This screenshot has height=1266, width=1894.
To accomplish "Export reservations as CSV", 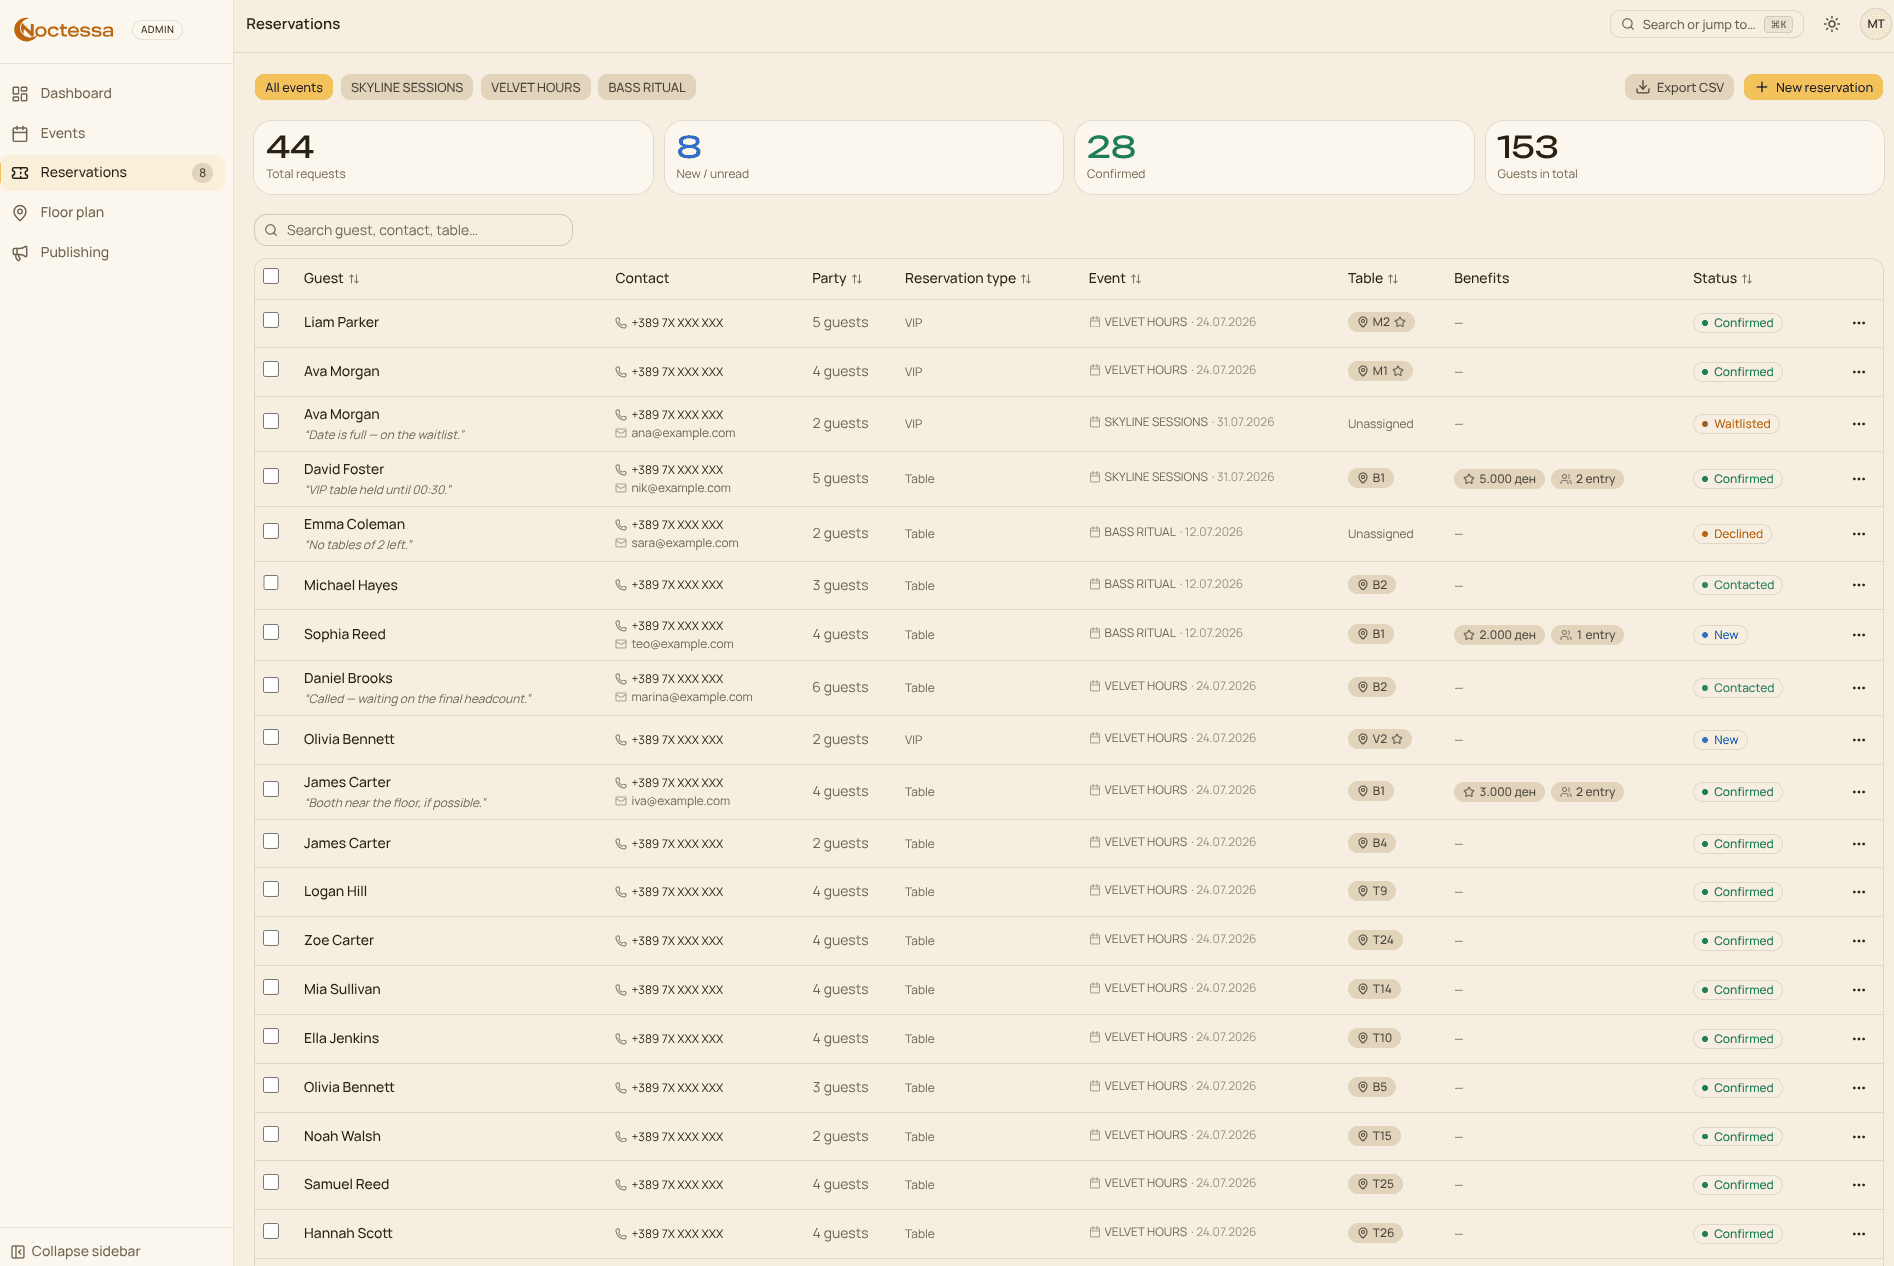I will tap(1679, 87).
